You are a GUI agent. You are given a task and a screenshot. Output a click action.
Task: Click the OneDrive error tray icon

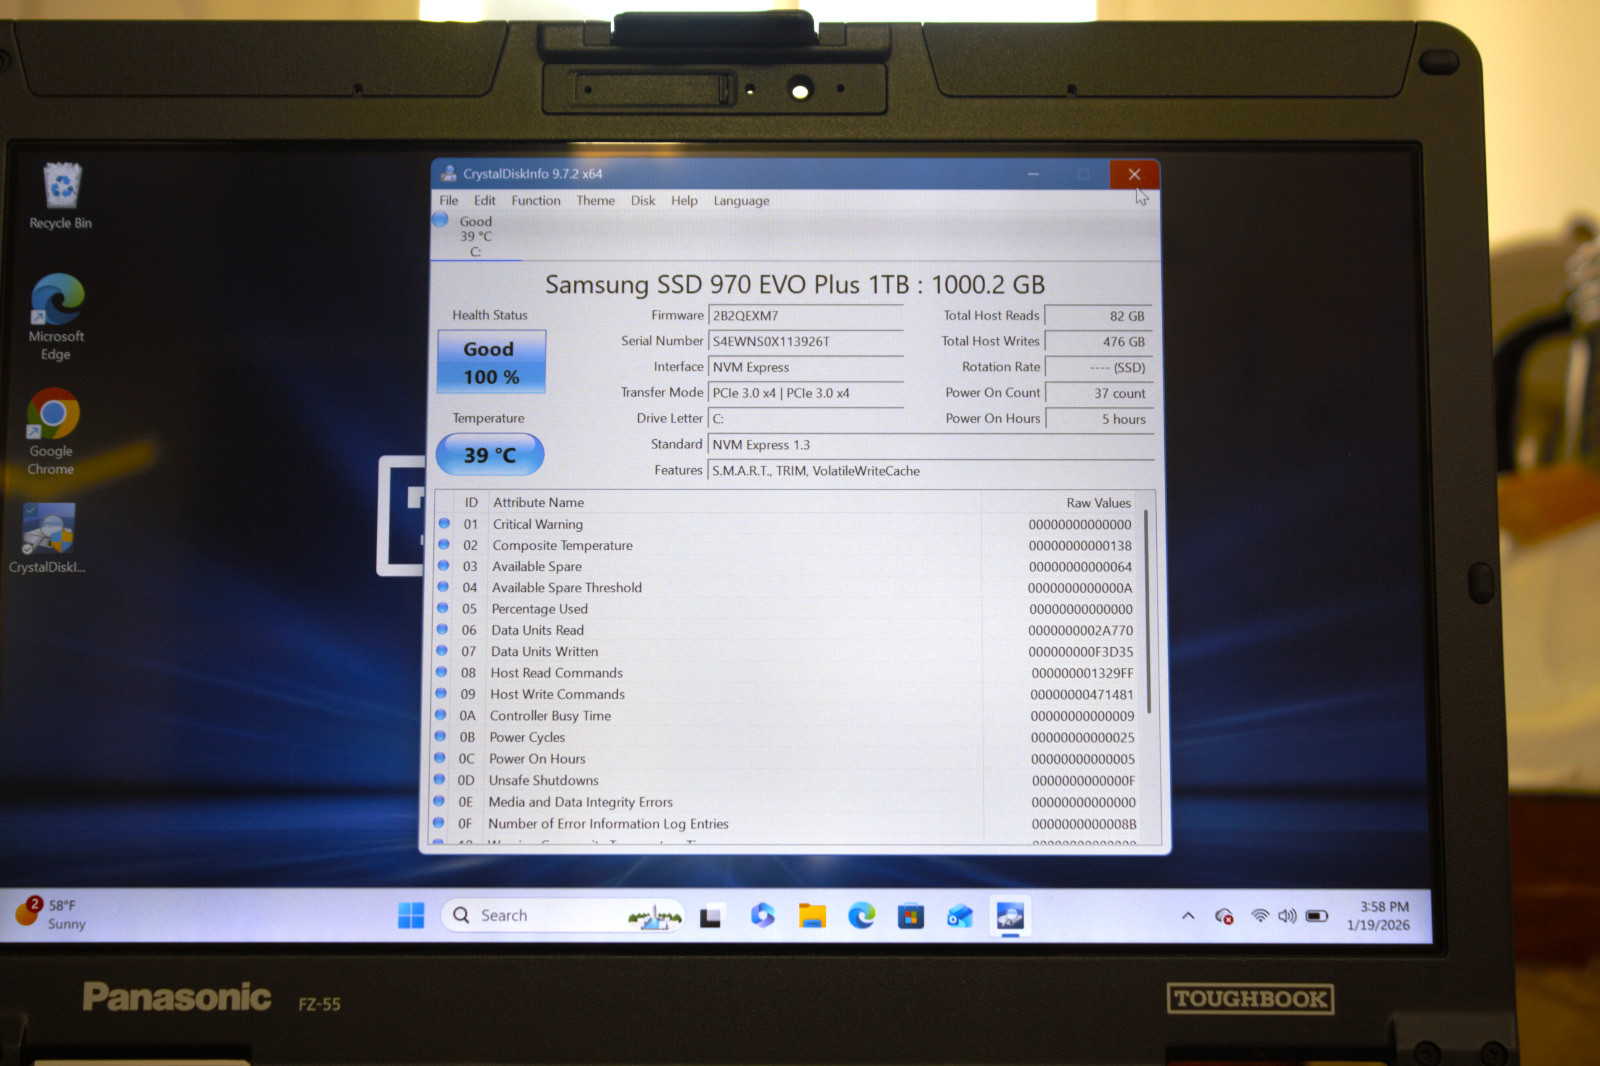(x=1224, y=916)
